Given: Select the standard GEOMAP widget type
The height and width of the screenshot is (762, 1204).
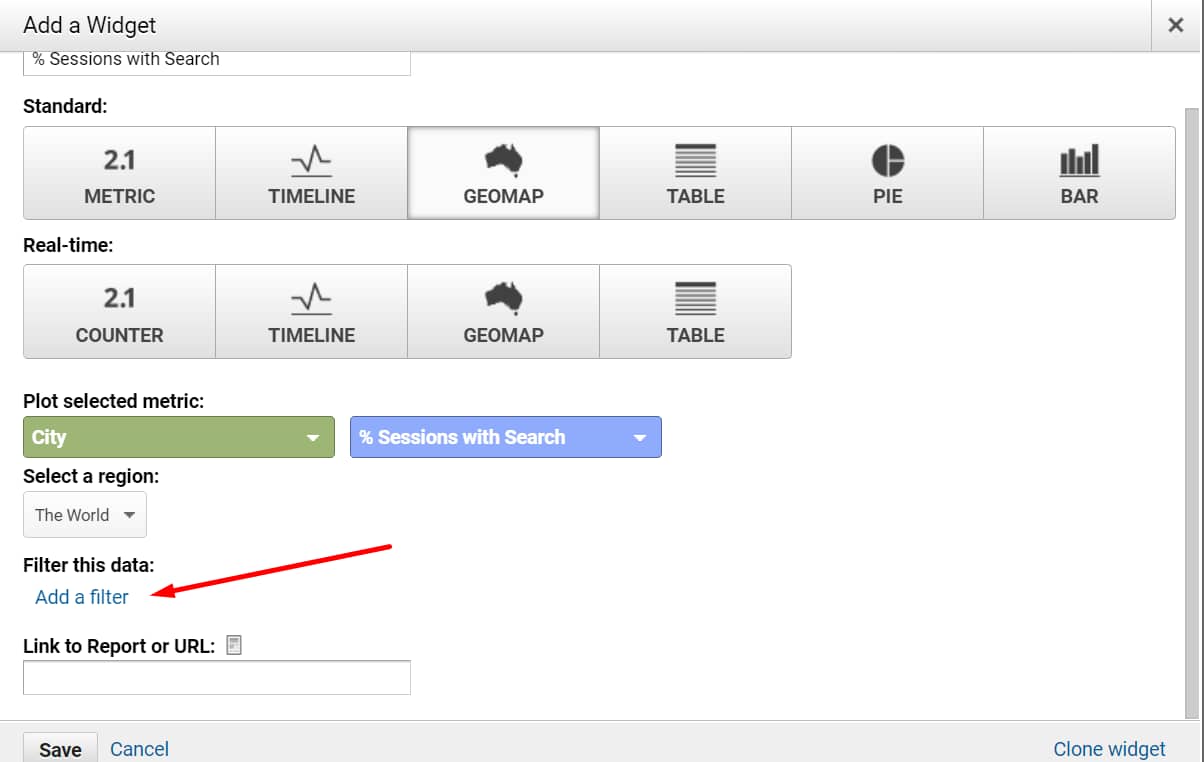Looking at the screenshot, I should 503,173.
